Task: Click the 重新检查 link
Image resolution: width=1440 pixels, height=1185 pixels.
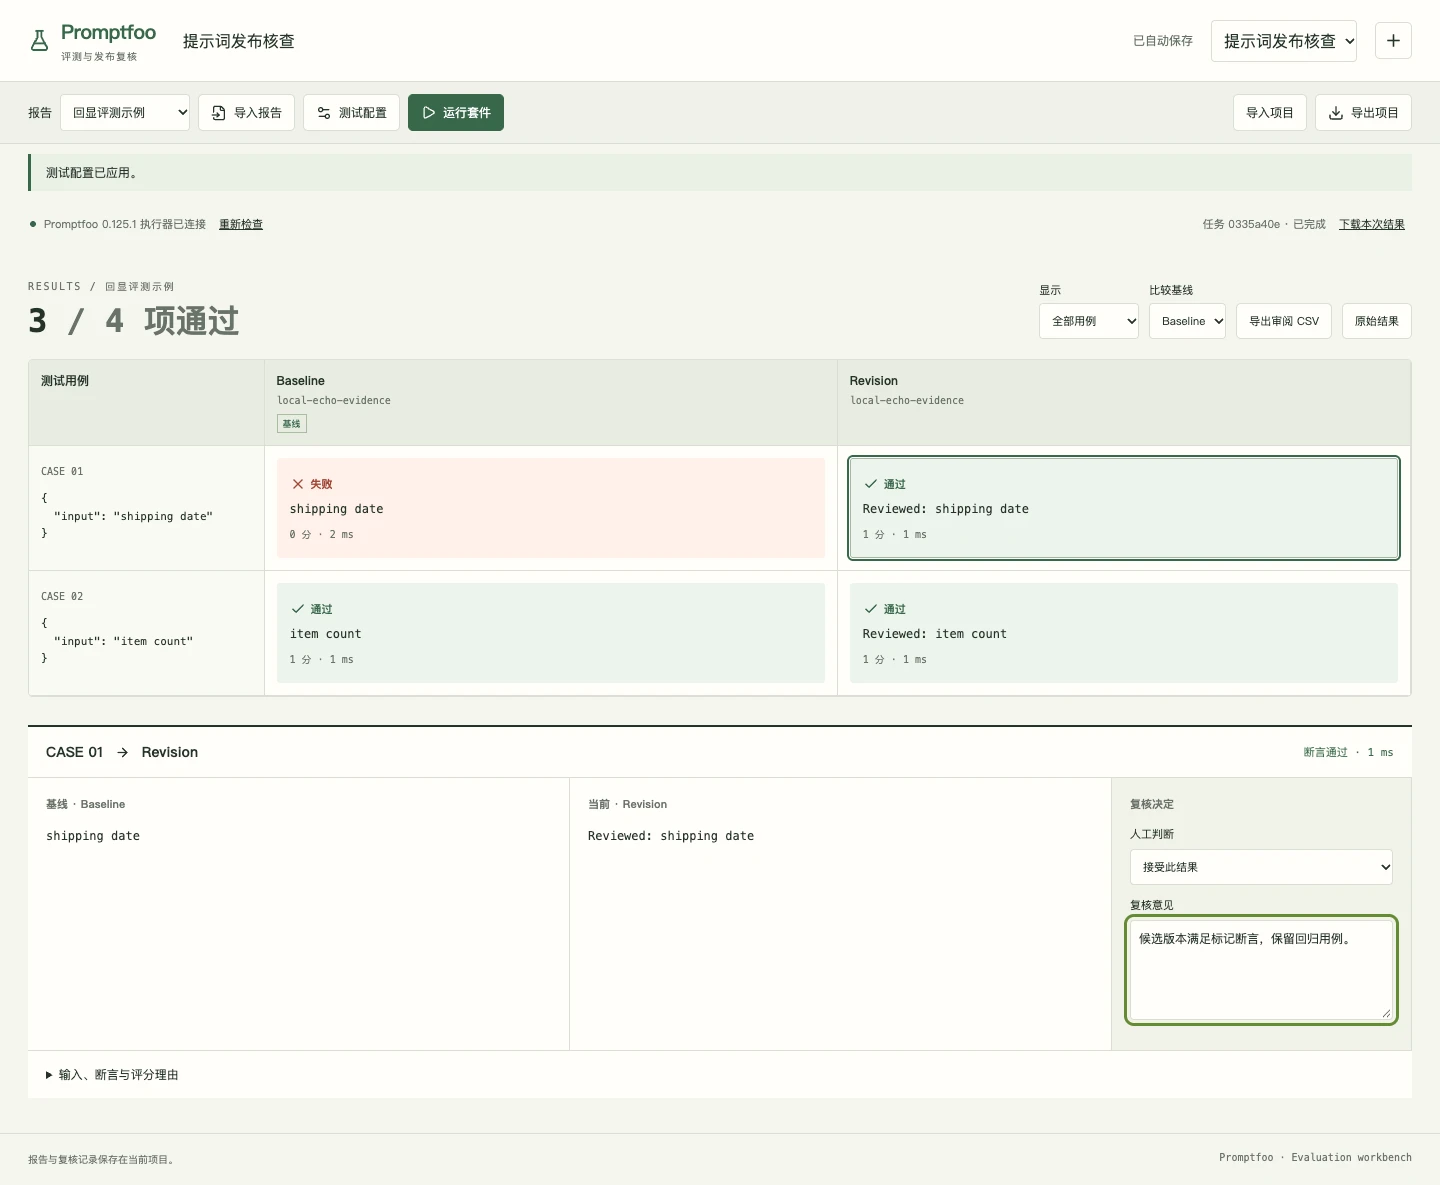Action: 241,224
